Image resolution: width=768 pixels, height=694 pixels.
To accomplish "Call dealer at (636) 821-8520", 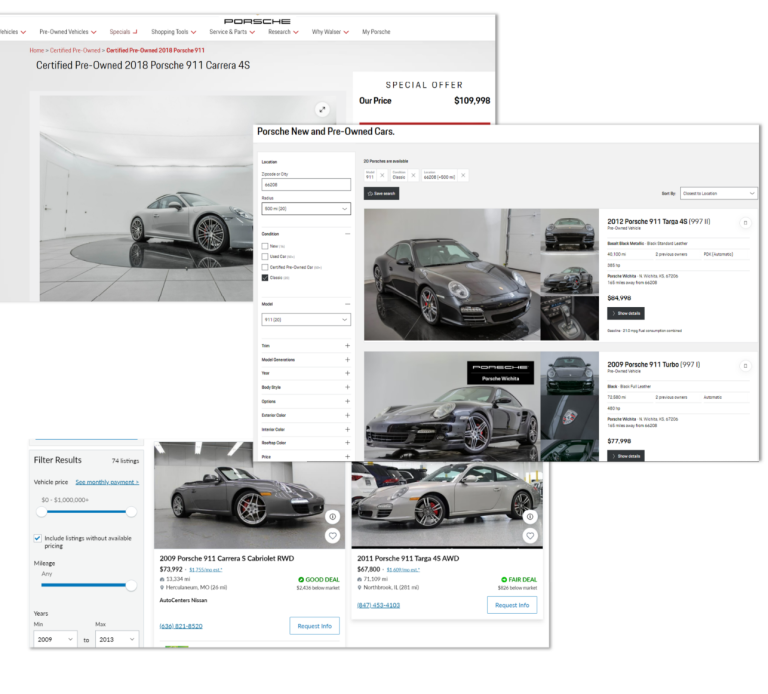I will click(x=181, y=626).
